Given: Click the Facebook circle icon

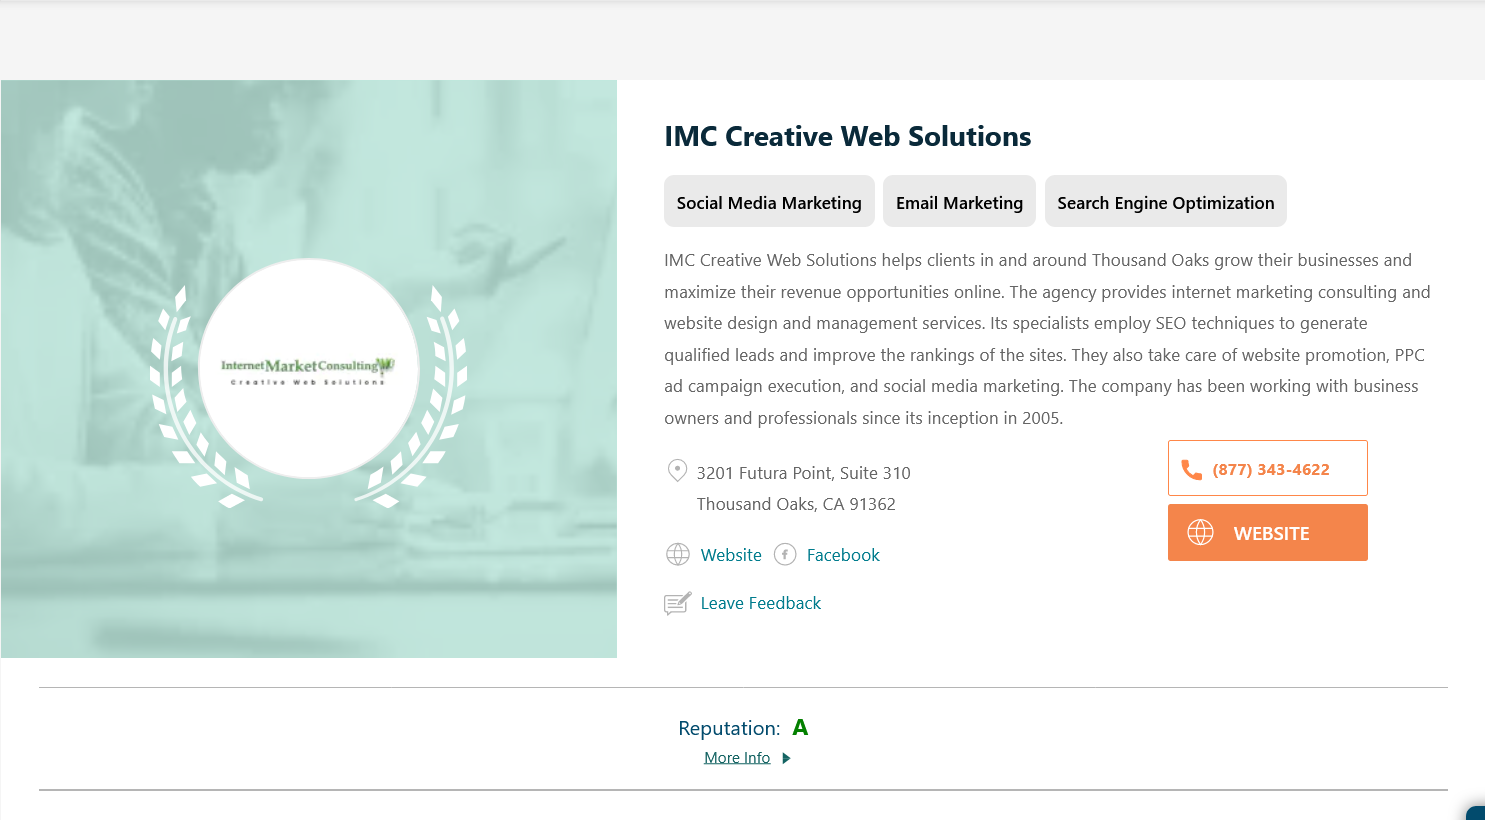Looking at the screenshot, I should (785, 554).
